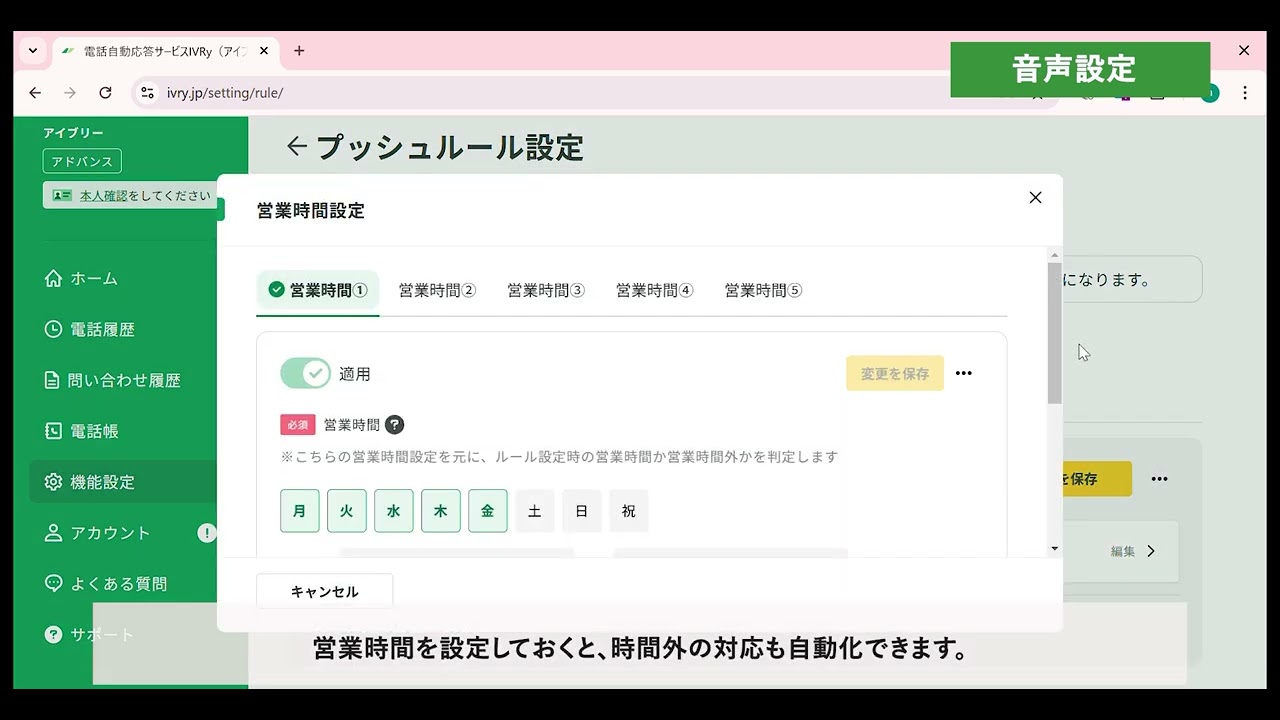Open 機能設定 in the sidebar

[123, 482]
